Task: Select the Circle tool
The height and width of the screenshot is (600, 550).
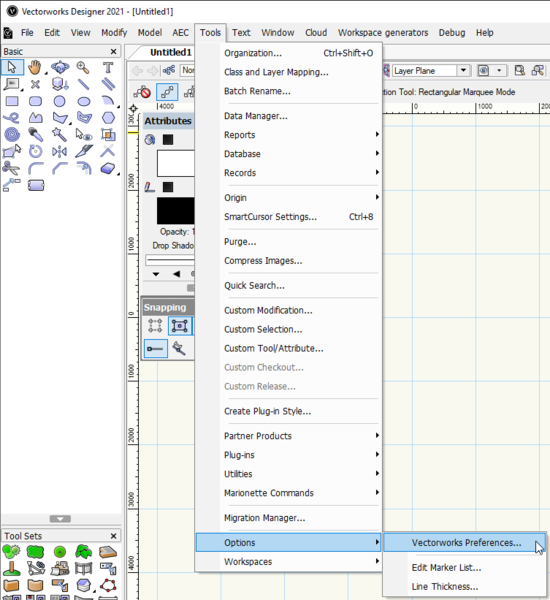Action: point(59,101)
